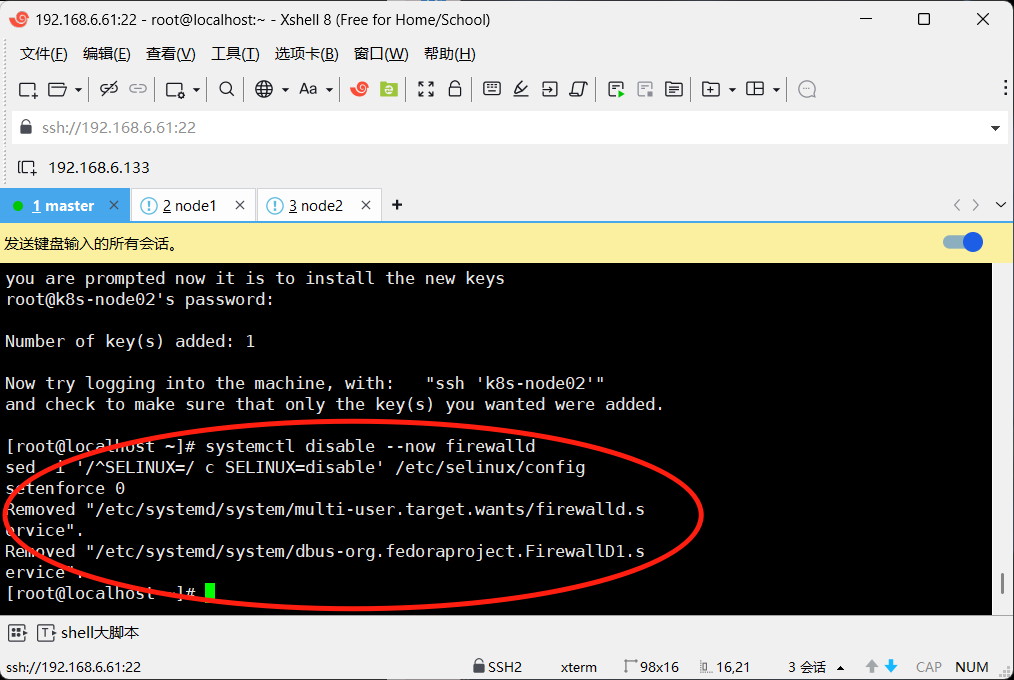Open the 查看(V) menu
The width and height of the screenshot is (1014, 680).
(x=171, y=54)
